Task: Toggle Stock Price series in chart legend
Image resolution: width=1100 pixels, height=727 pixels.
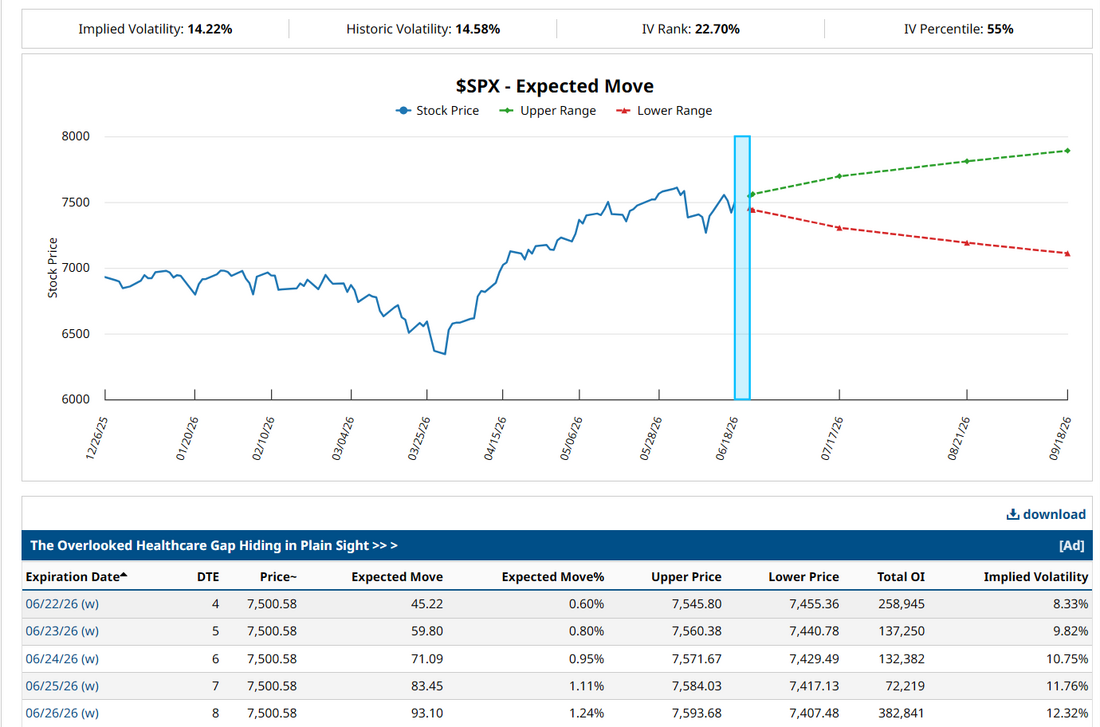Action: coord(437,111)
